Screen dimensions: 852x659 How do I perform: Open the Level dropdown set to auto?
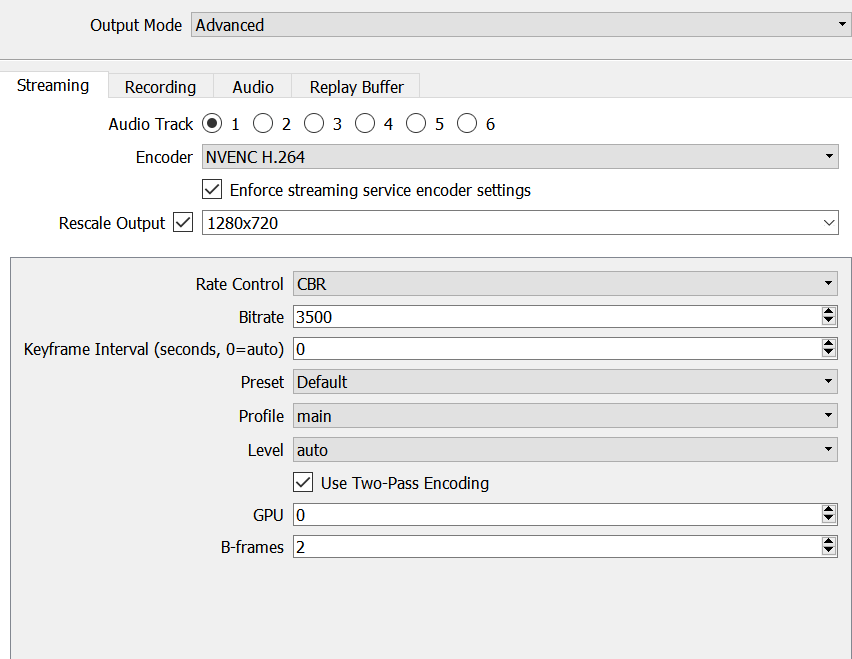click(565, 449)
